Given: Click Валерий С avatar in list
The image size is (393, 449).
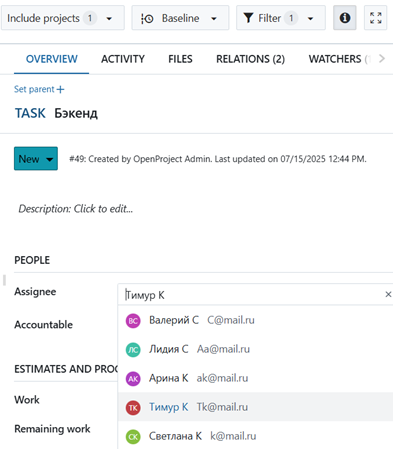Looking at the screenshot, I should pos(133,321).
